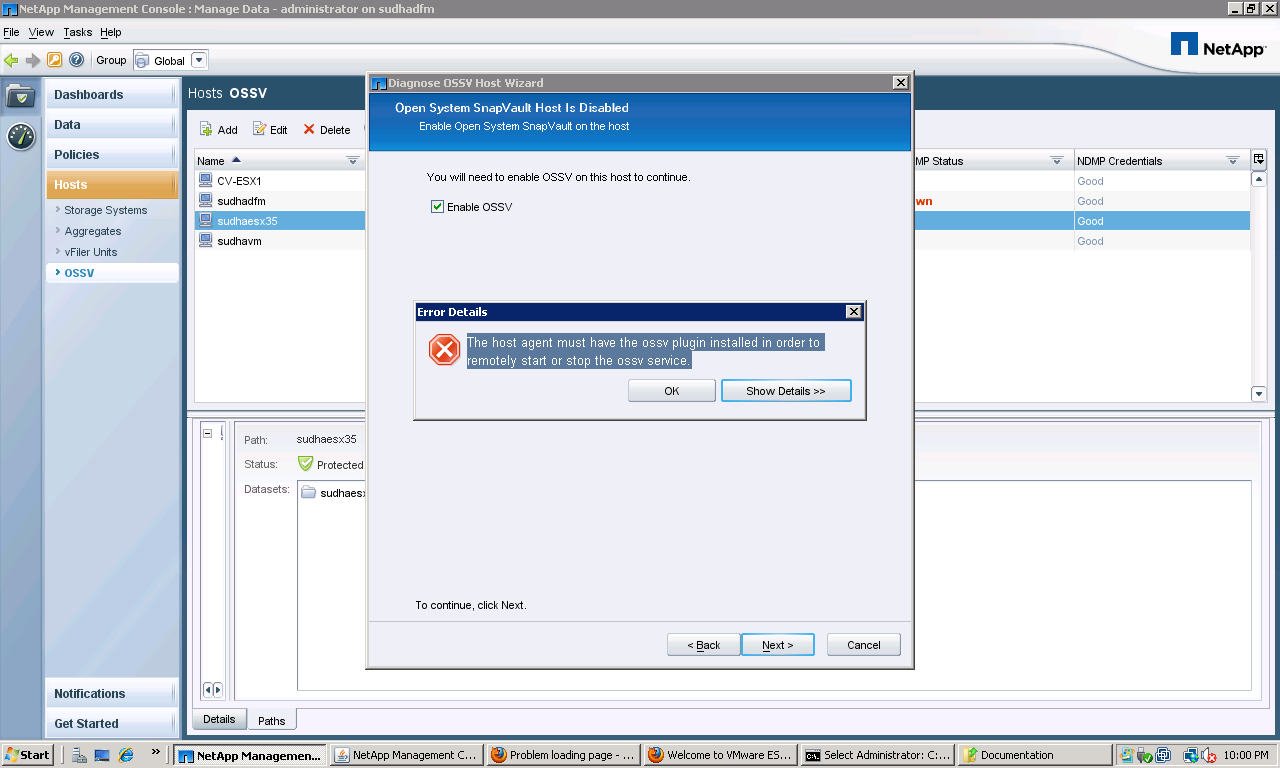Viewport: 1280px width, 768px height.
Task: Click the grey forward navigation arrow
Action: point(33,60)
